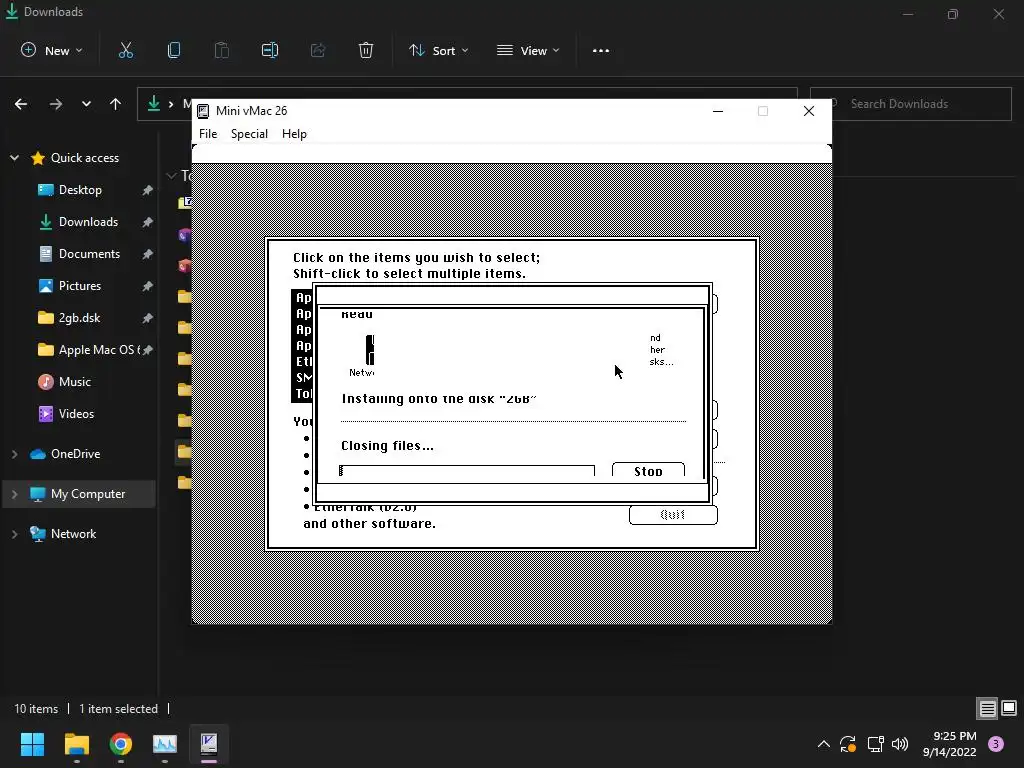Viewport: 1024px width, 768px height.
Task: Expand the Network tree node
Action: (14, 534)
